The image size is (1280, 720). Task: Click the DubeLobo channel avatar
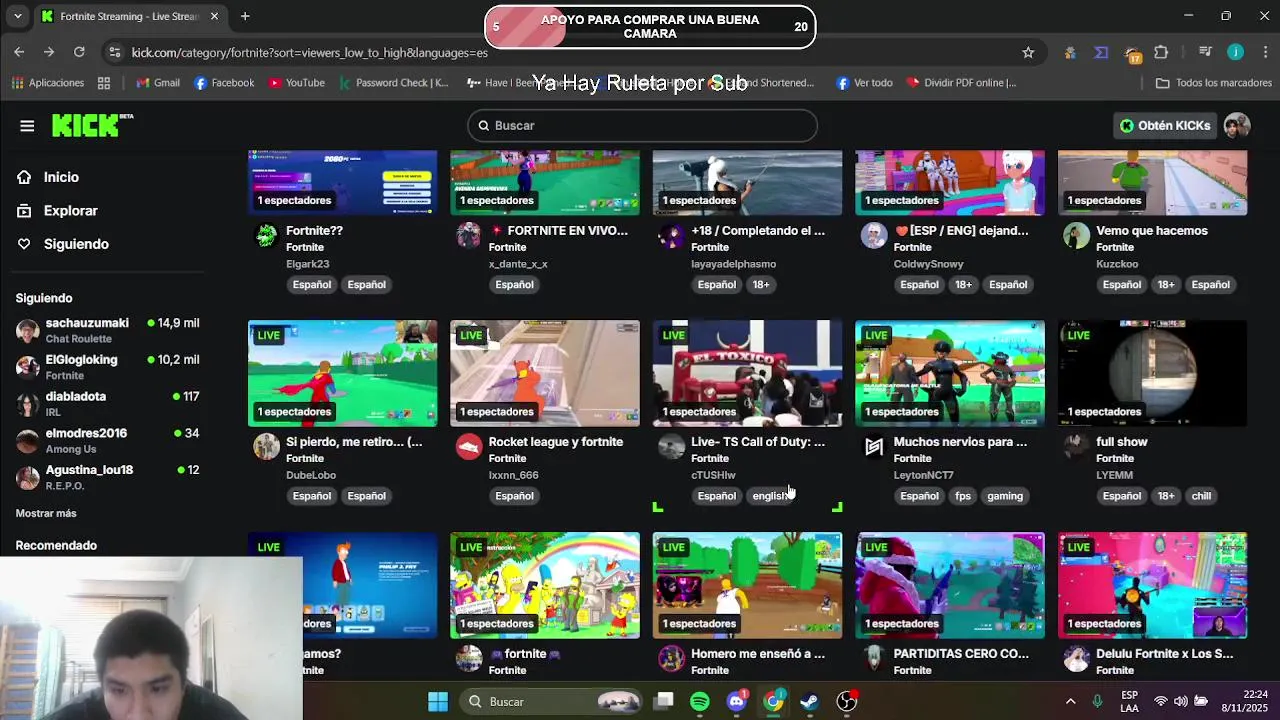[266, 446]
